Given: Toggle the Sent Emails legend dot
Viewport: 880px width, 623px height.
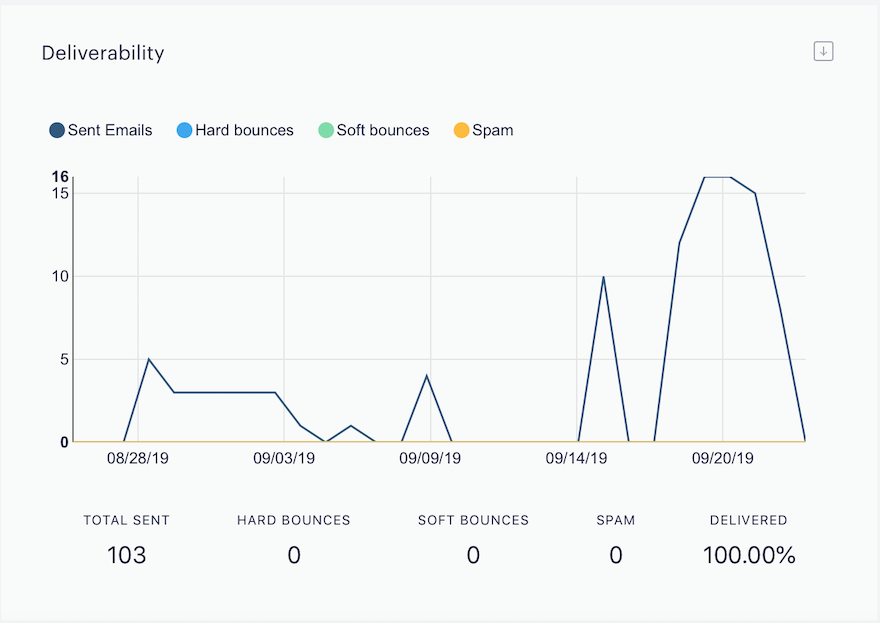Looking at the screenshot, I should pos(57,130).
